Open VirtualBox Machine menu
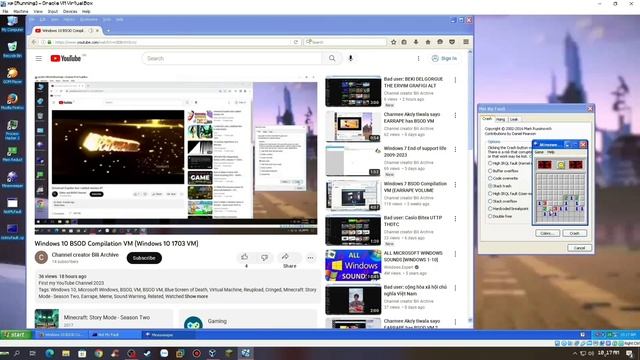640x360 pixels. pyautogui.click(x=21, y=11)
